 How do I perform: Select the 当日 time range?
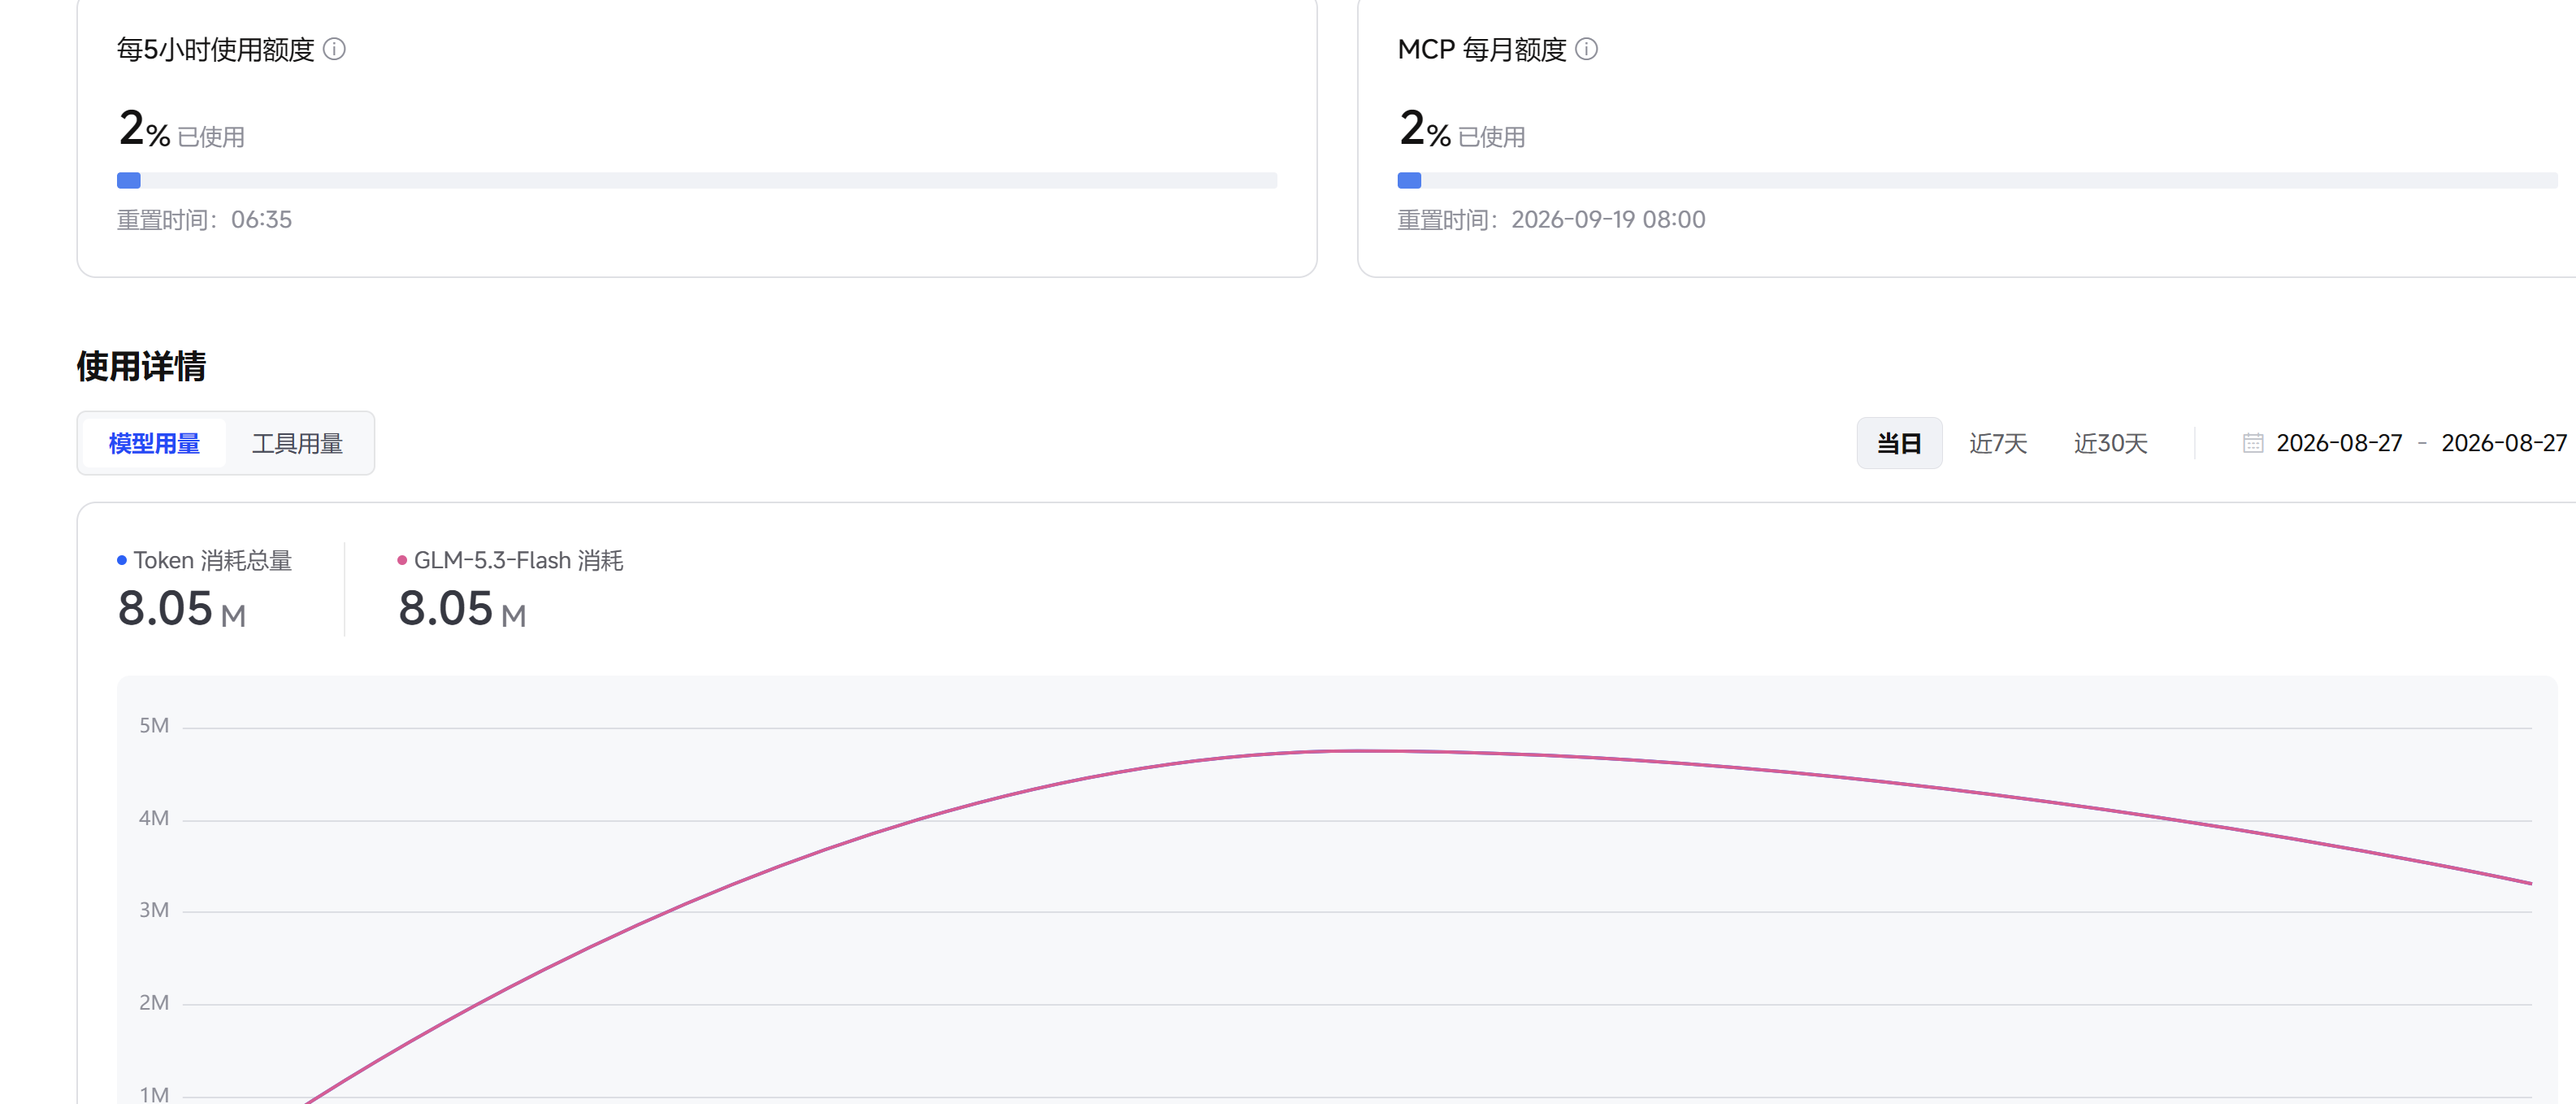tap(1899, 443)
